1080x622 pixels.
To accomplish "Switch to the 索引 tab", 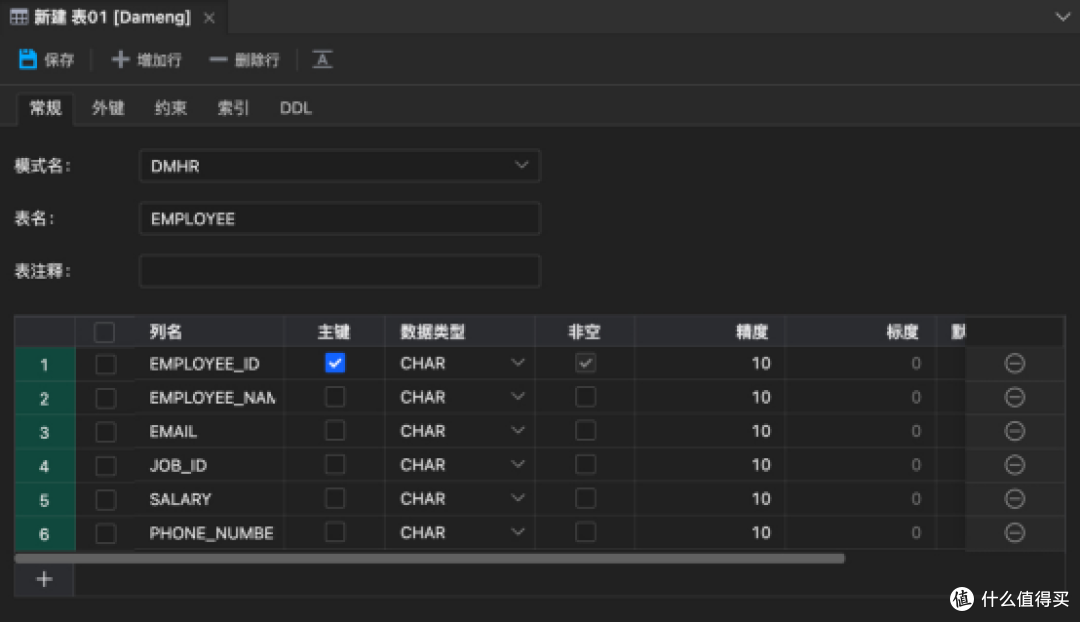I will (x=233, y=108).
